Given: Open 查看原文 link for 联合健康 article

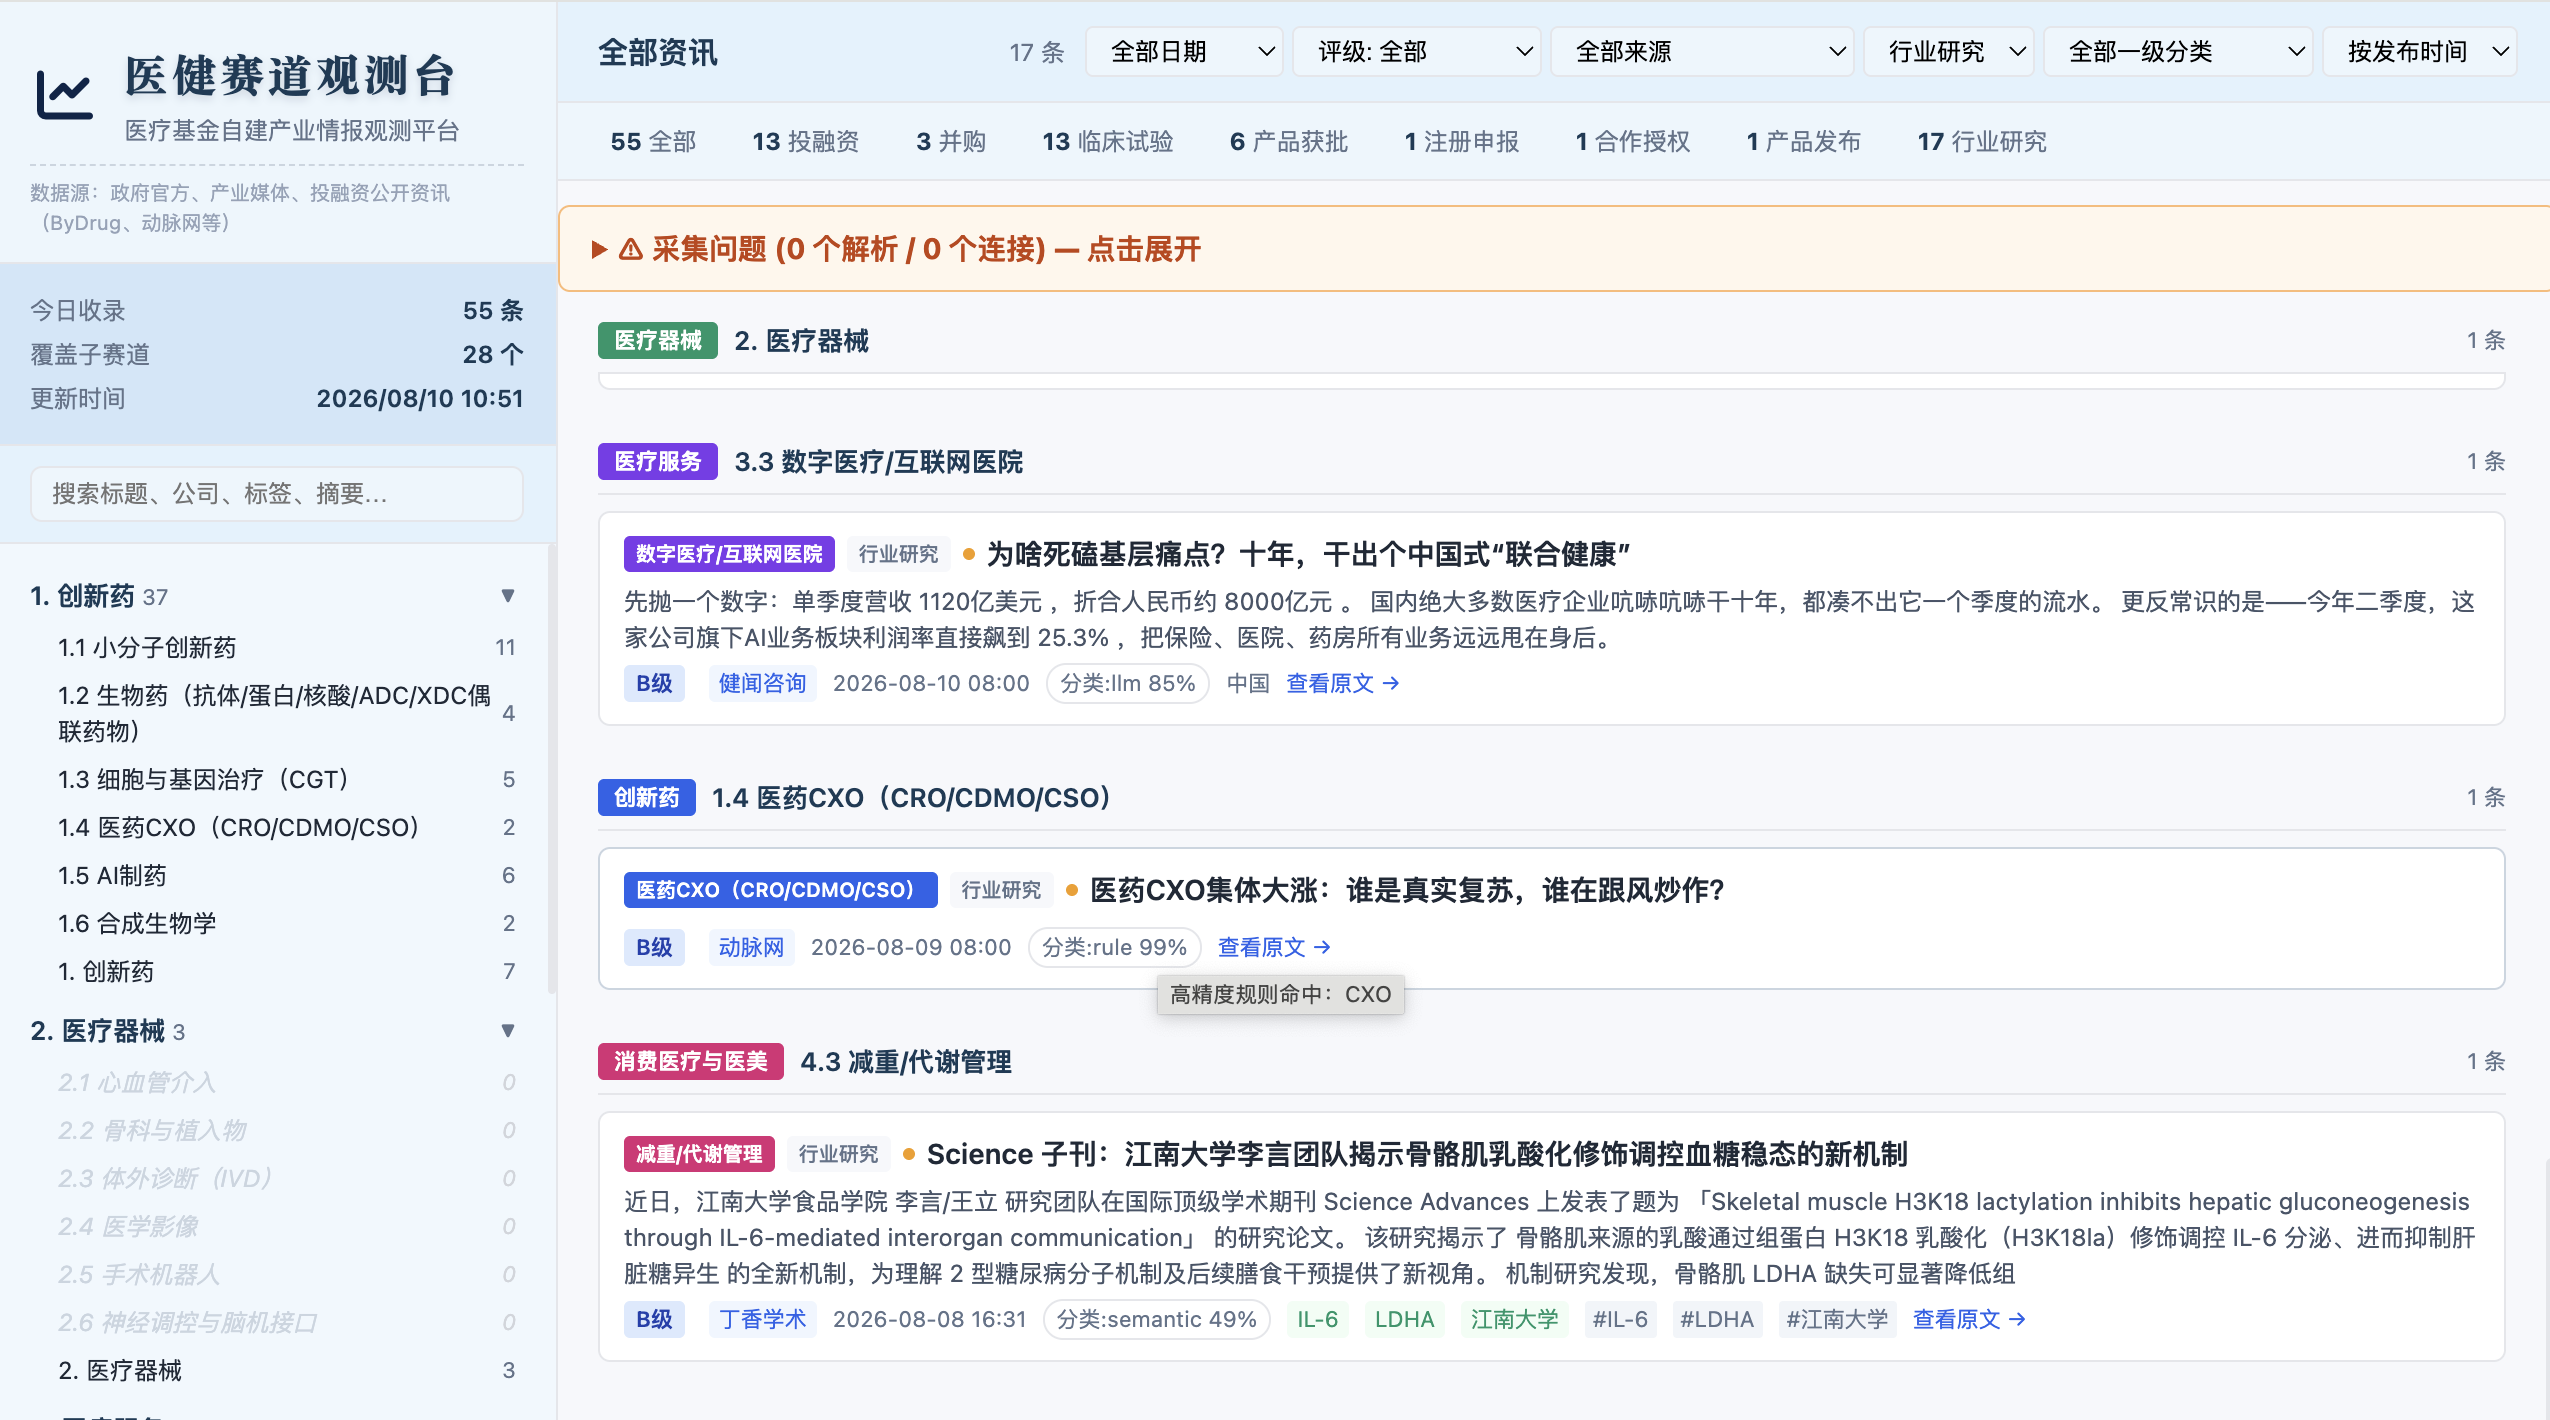Looking at the screenshot, I should click(1342, 684).
